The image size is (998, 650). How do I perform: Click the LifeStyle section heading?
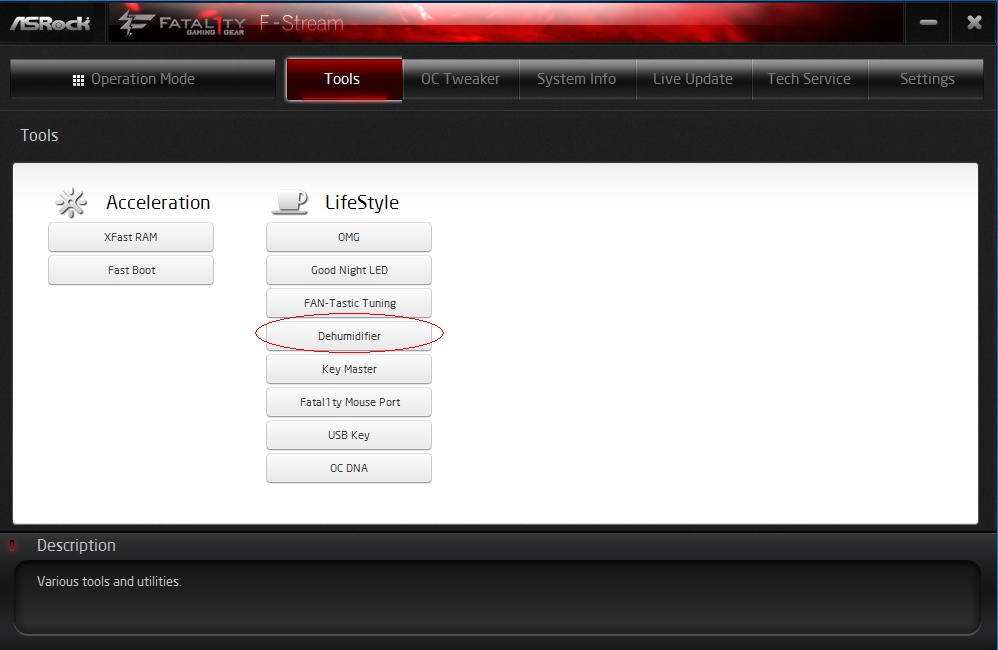coord(362,202)
